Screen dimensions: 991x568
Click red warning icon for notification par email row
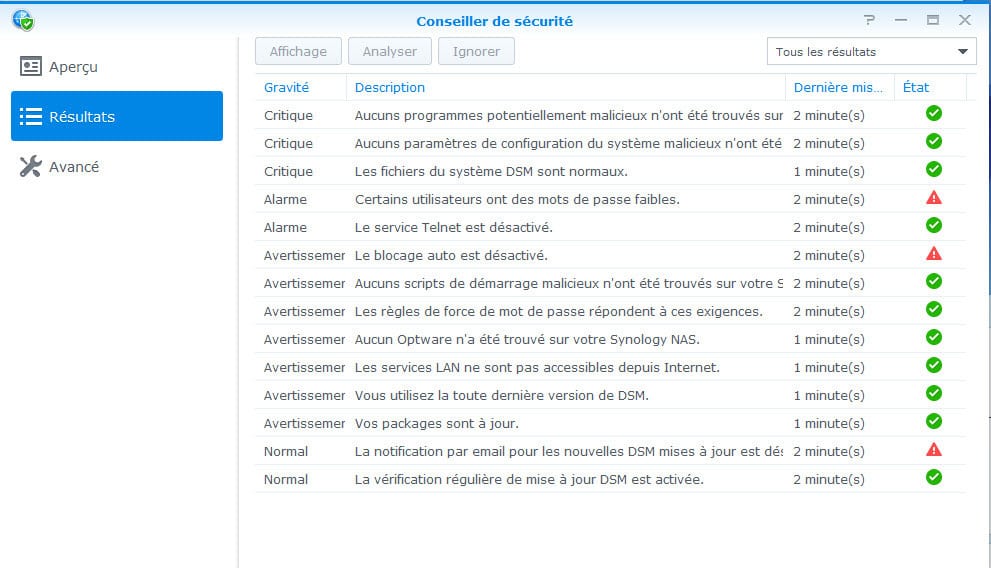point(933,449)
